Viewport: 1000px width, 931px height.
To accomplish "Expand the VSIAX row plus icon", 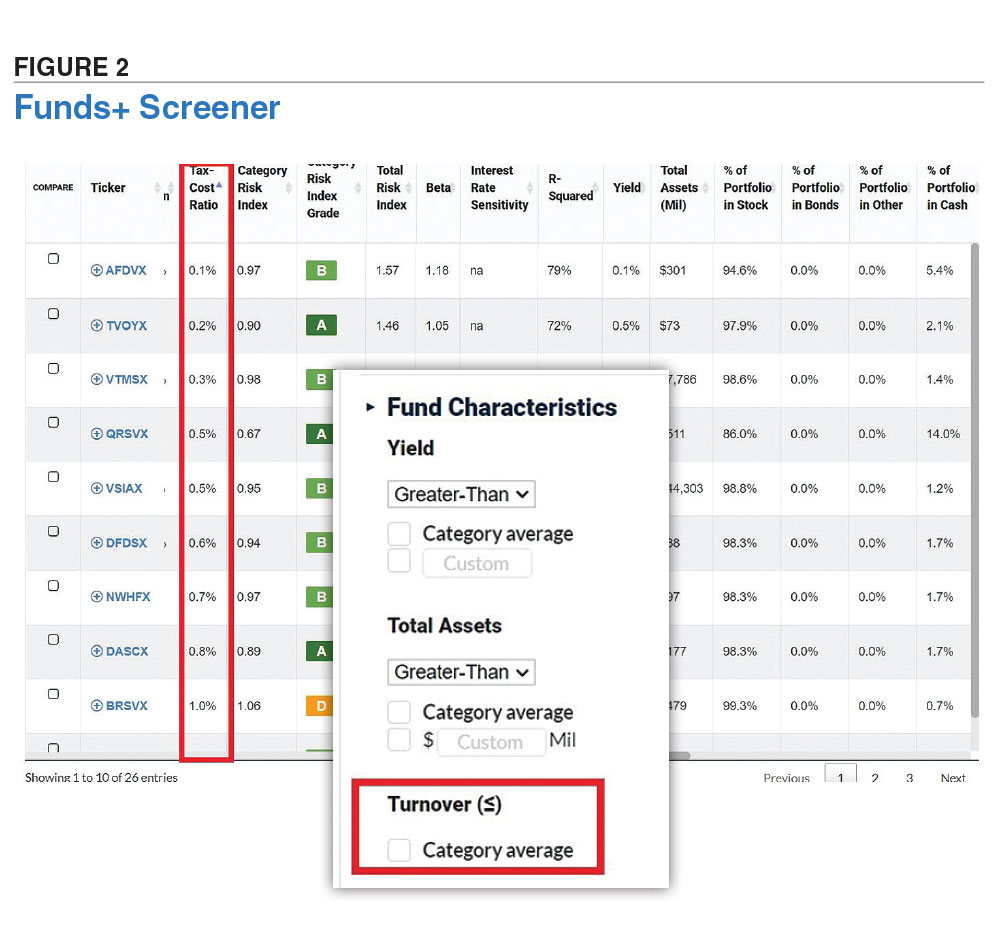I will point(97,489).
